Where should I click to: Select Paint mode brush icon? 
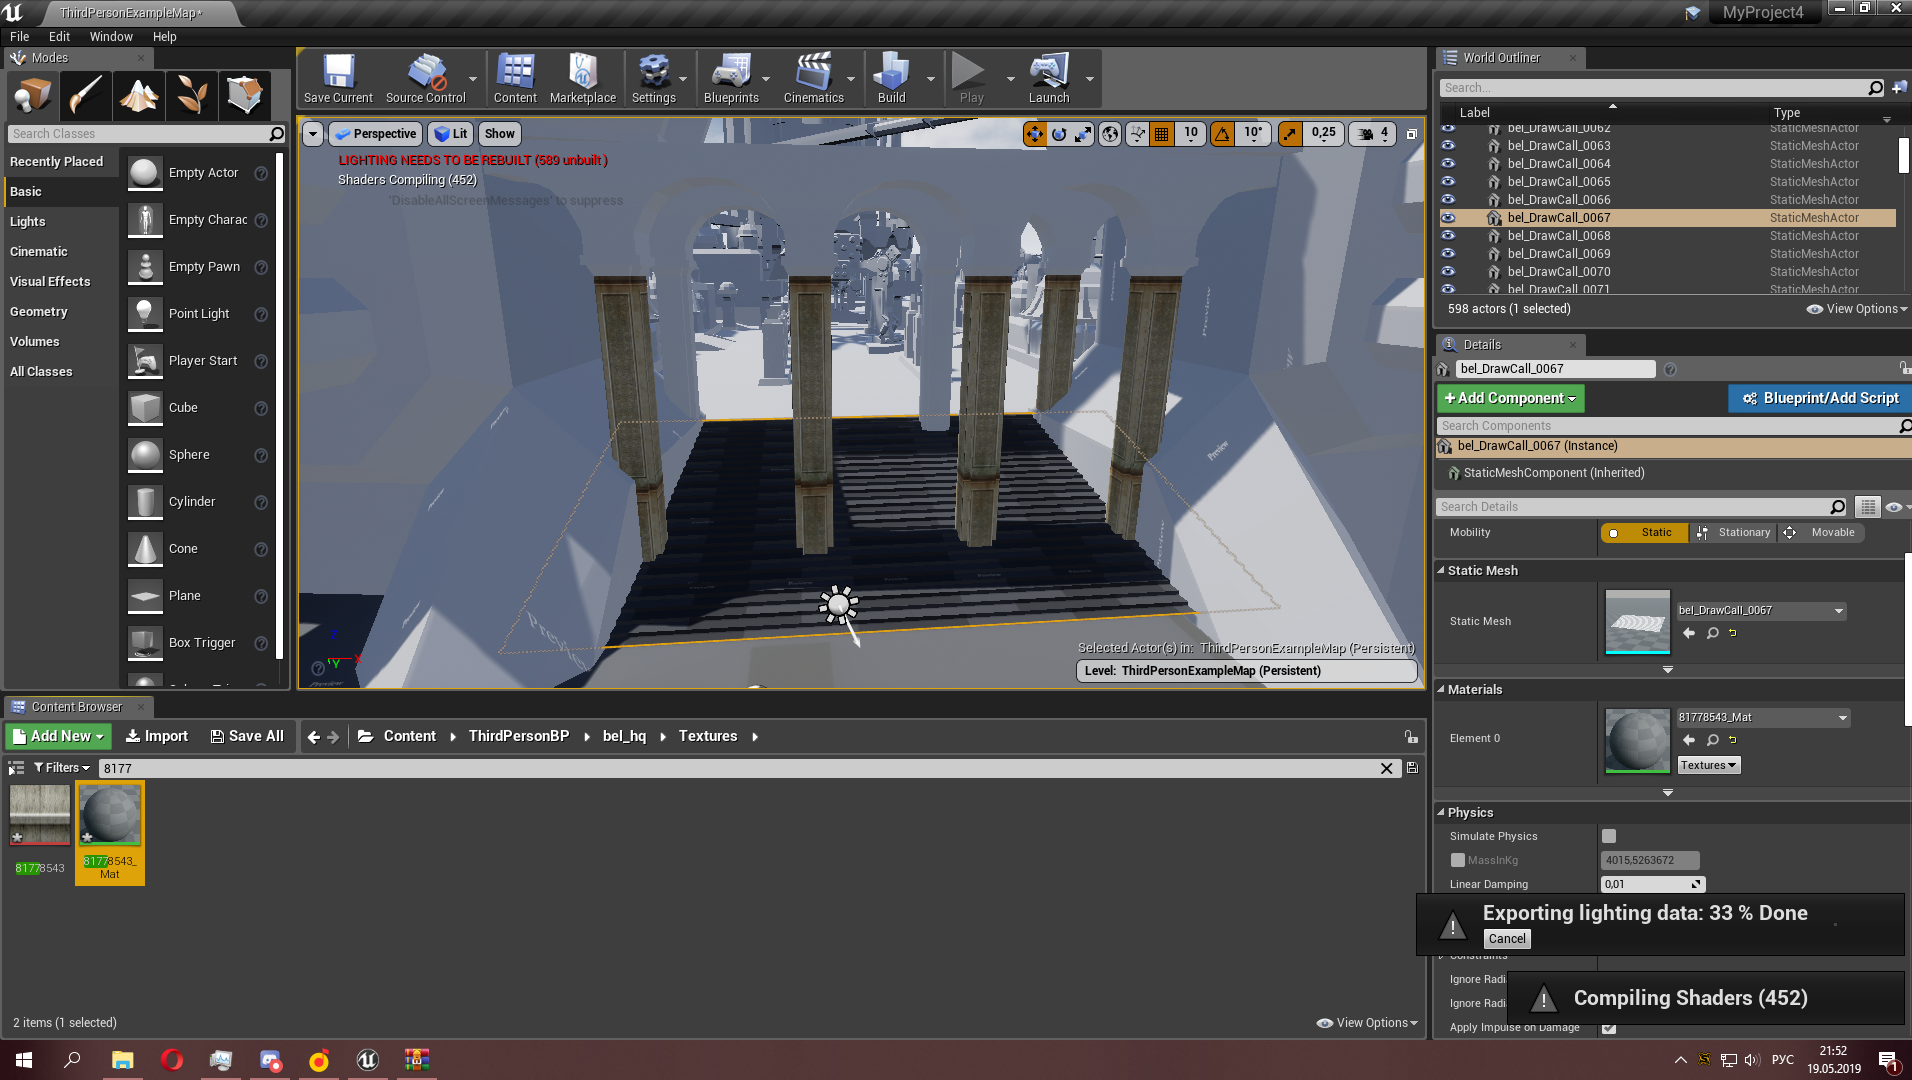point(85,96)
